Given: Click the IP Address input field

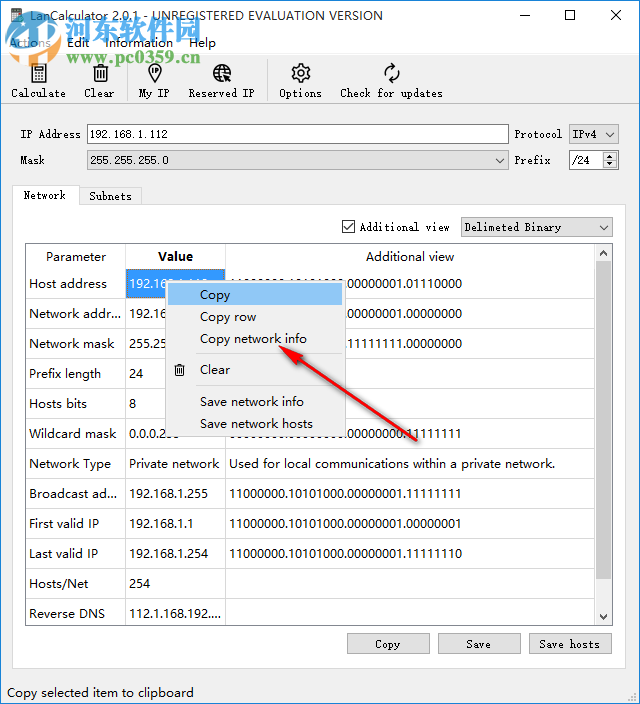Looking at the screenshot, I should pos(297,134).
